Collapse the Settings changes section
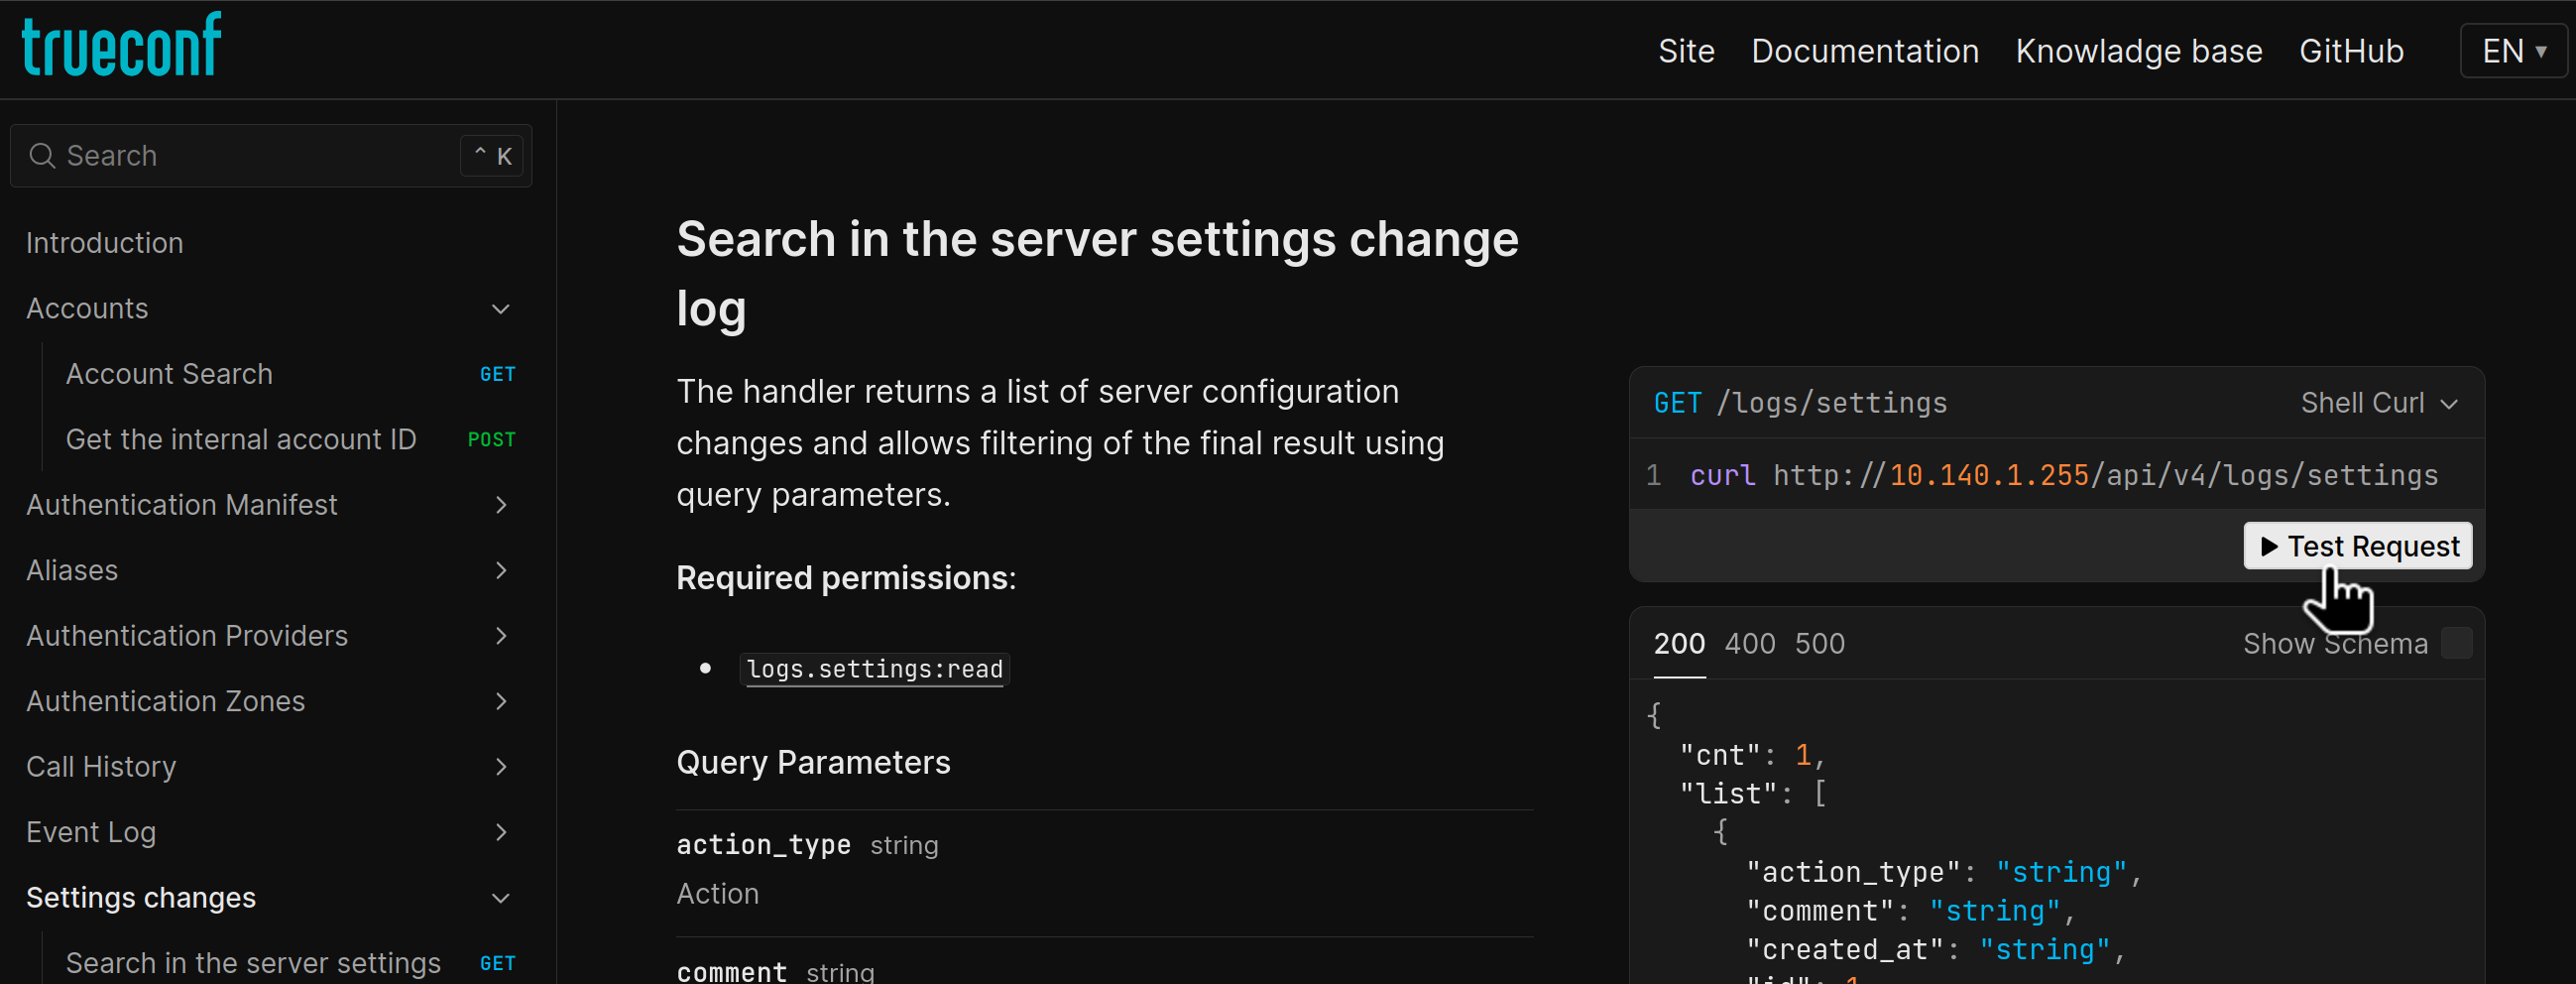The width and height of the screenshot is (2576, 984). (x=500, y=898)
